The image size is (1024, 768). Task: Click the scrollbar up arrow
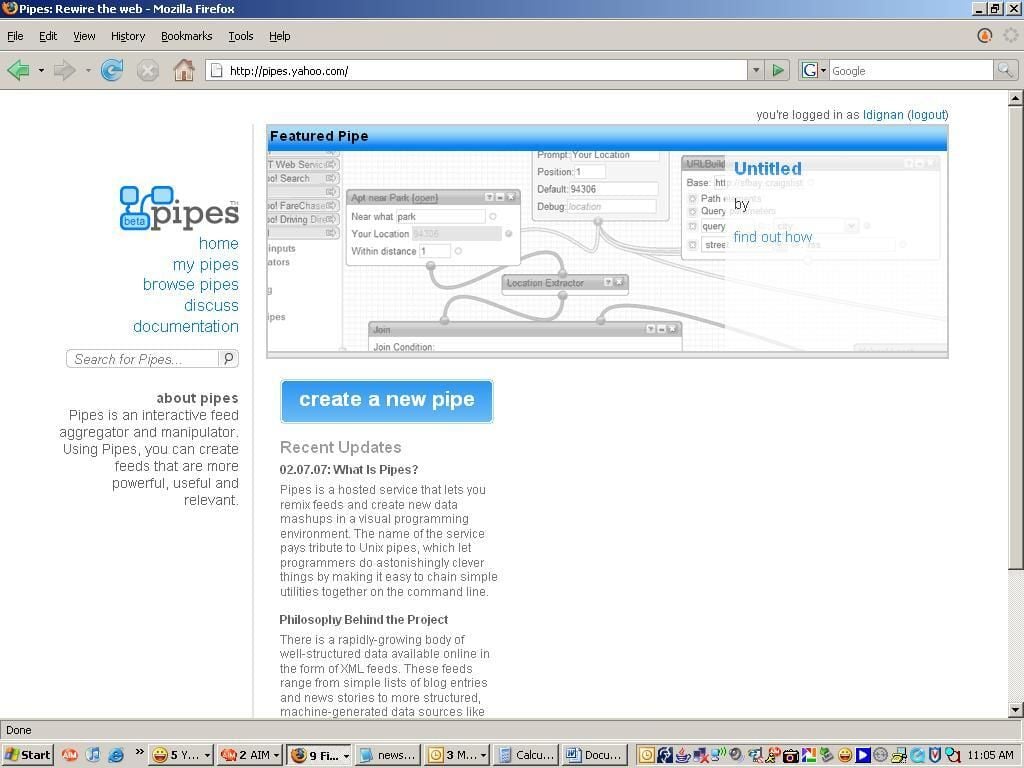[1015, 99]
